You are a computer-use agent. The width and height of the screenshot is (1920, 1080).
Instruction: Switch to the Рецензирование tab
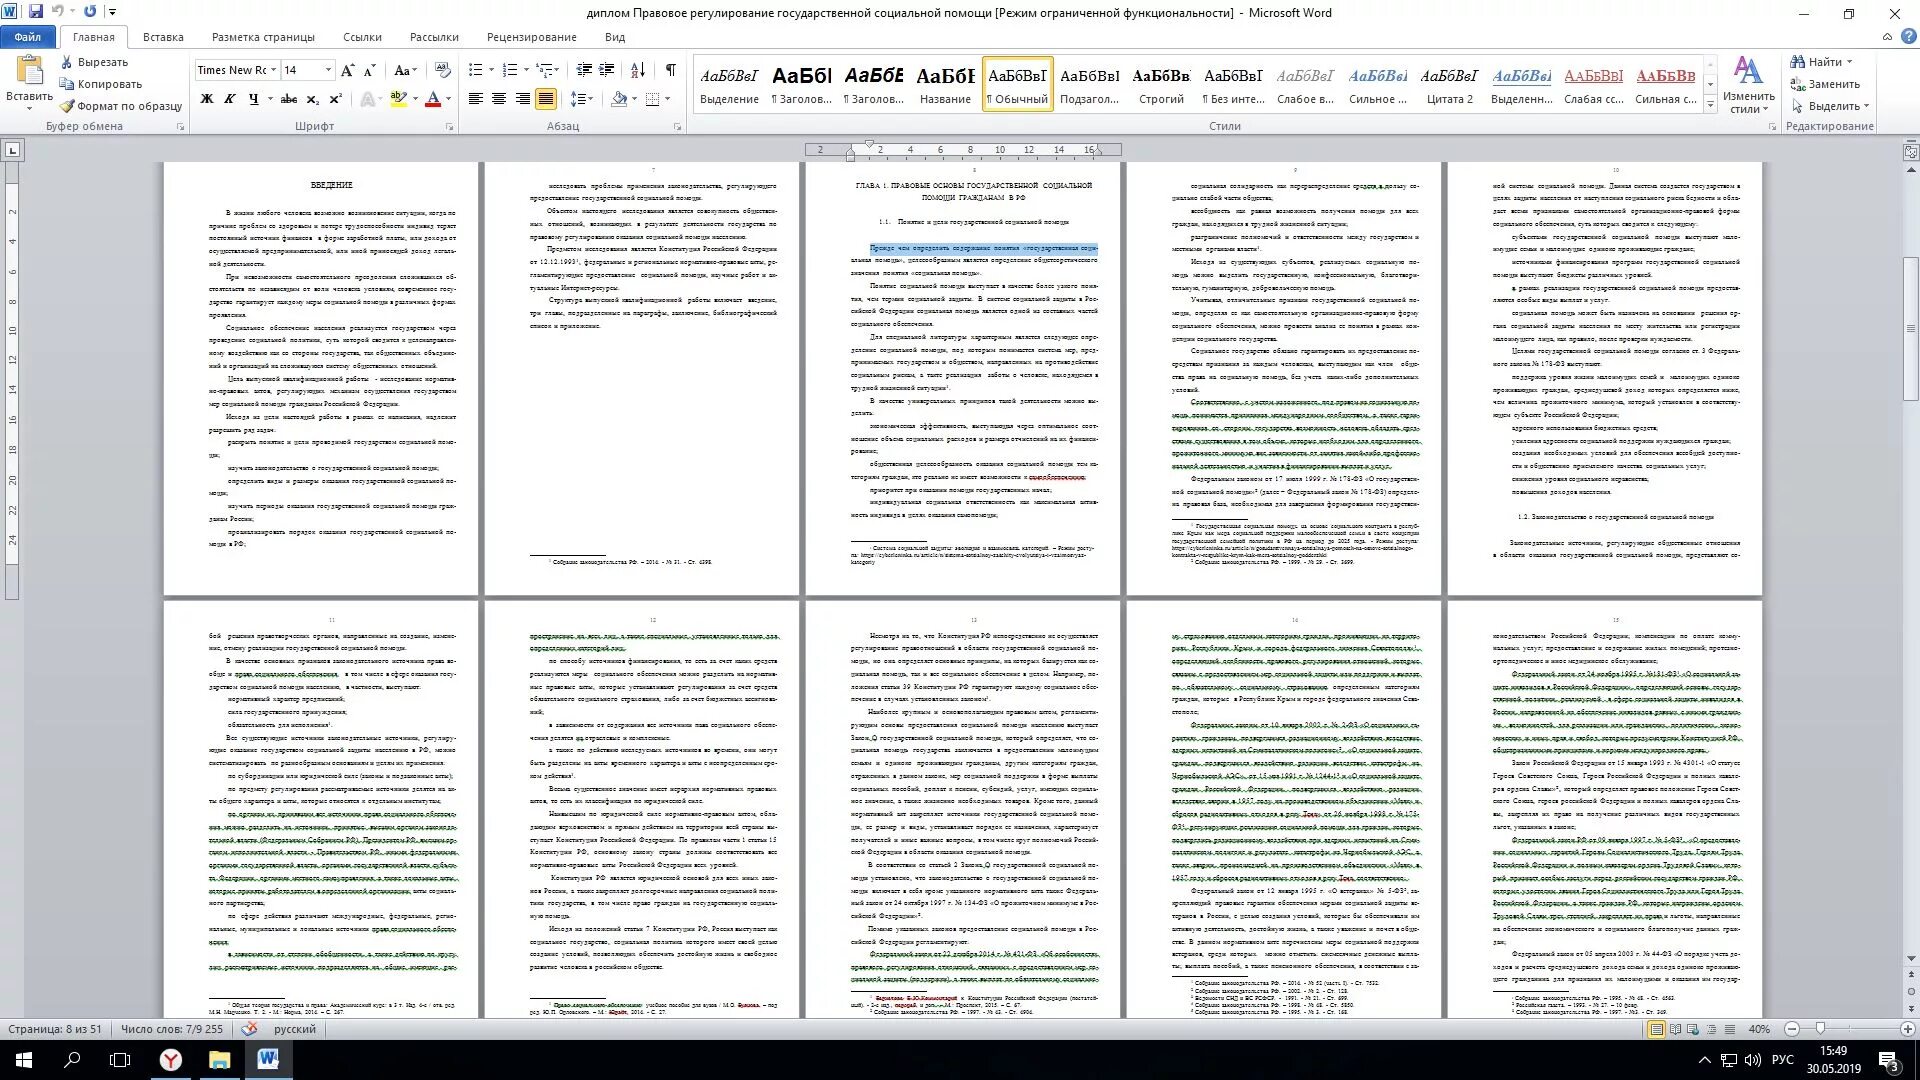tap(531, 37)
